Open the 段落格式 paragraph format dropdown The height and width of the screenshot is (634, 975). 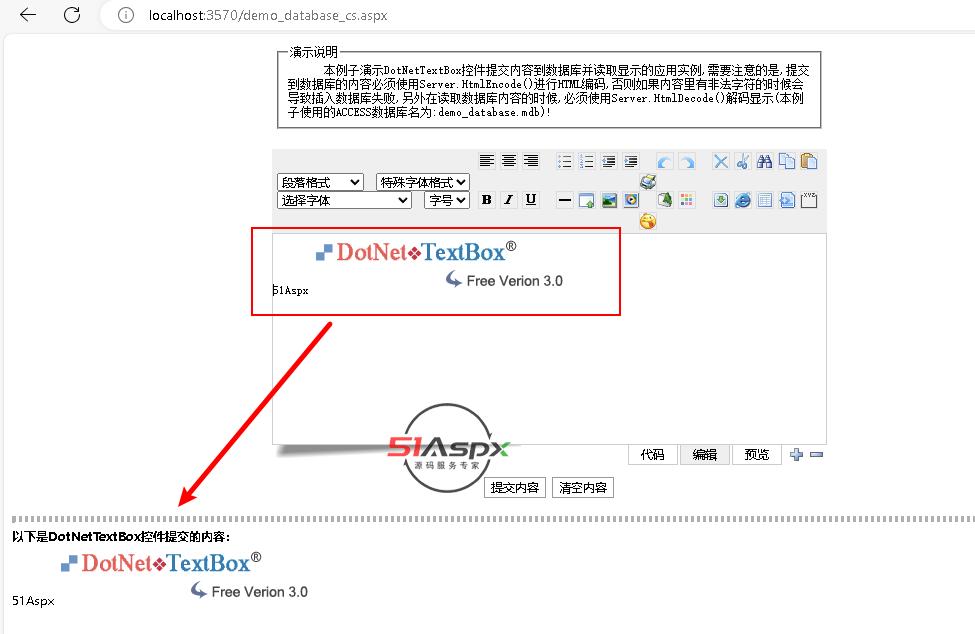320,182
